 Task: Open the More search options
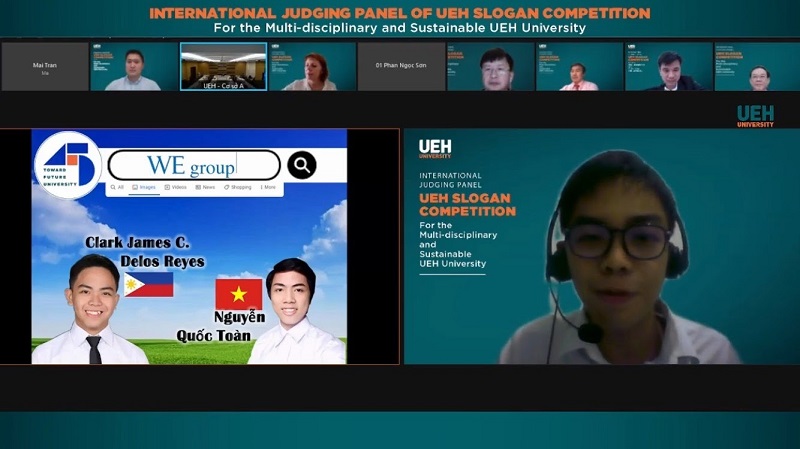[268, 187]
